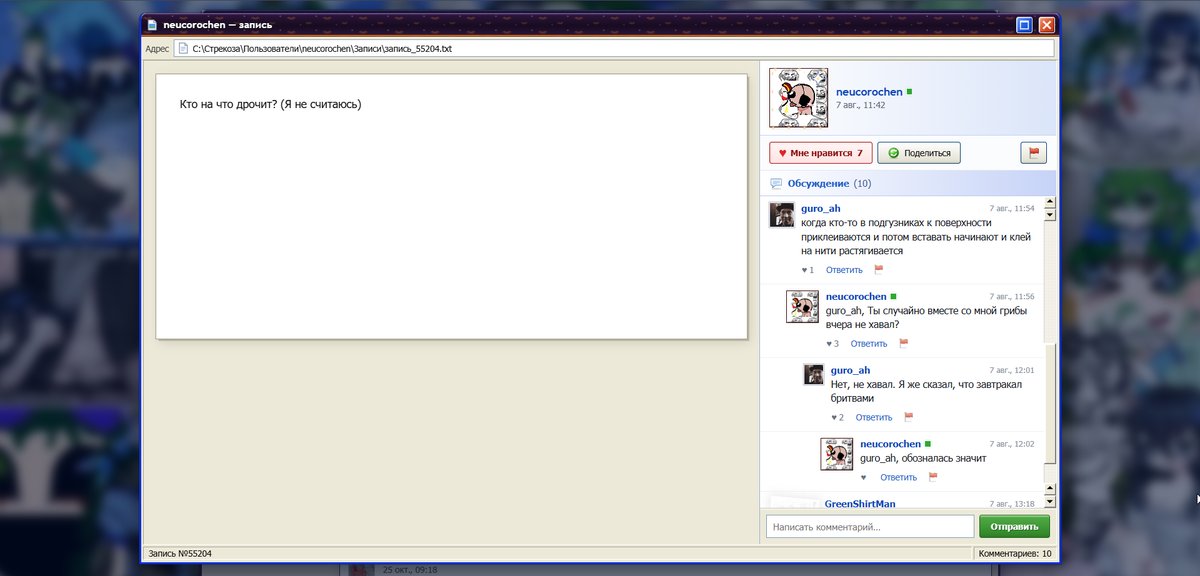Flag guro_ah's 11:54 comment
The image size is (1200, 576).
[879, 270]
